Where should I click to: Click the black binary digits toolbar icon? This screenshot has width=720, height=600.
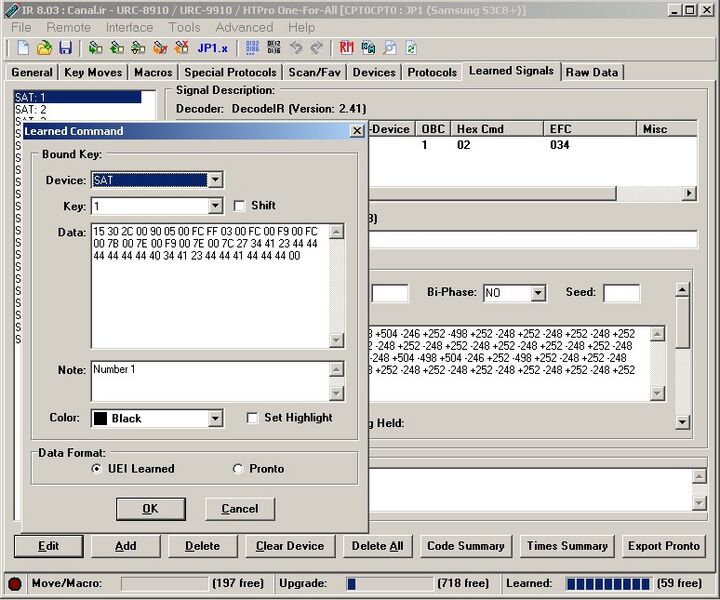pos(274,48)
